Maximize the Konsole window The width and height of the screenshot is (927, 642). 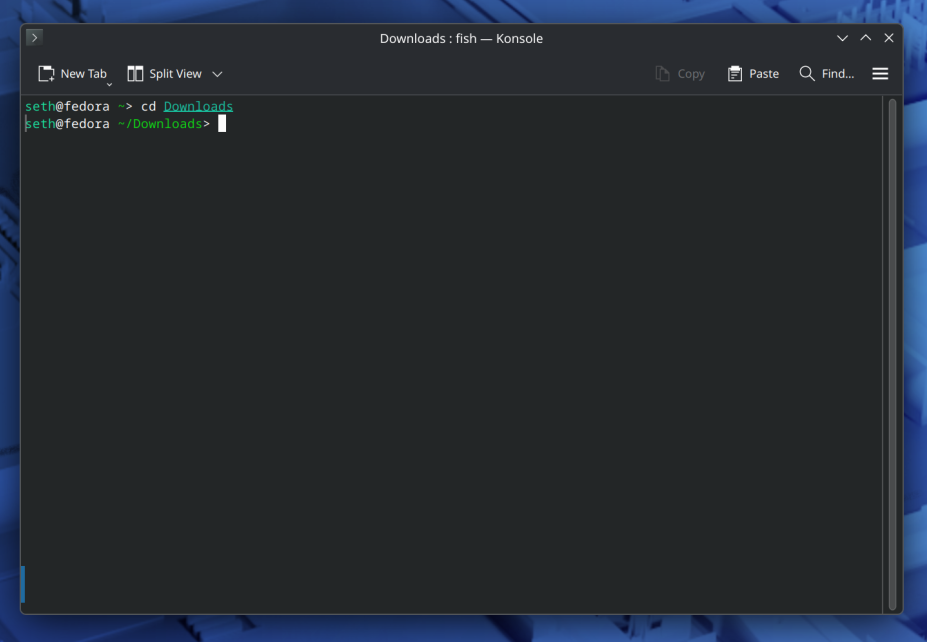tap(866, 38)
